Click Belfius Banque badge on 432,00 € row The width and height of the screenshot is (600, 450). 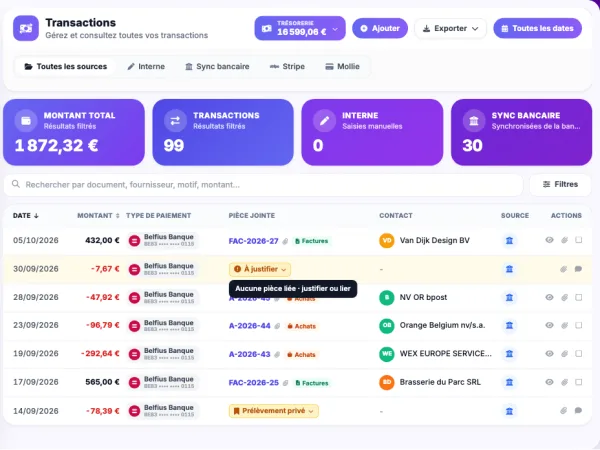coord(162,240)
